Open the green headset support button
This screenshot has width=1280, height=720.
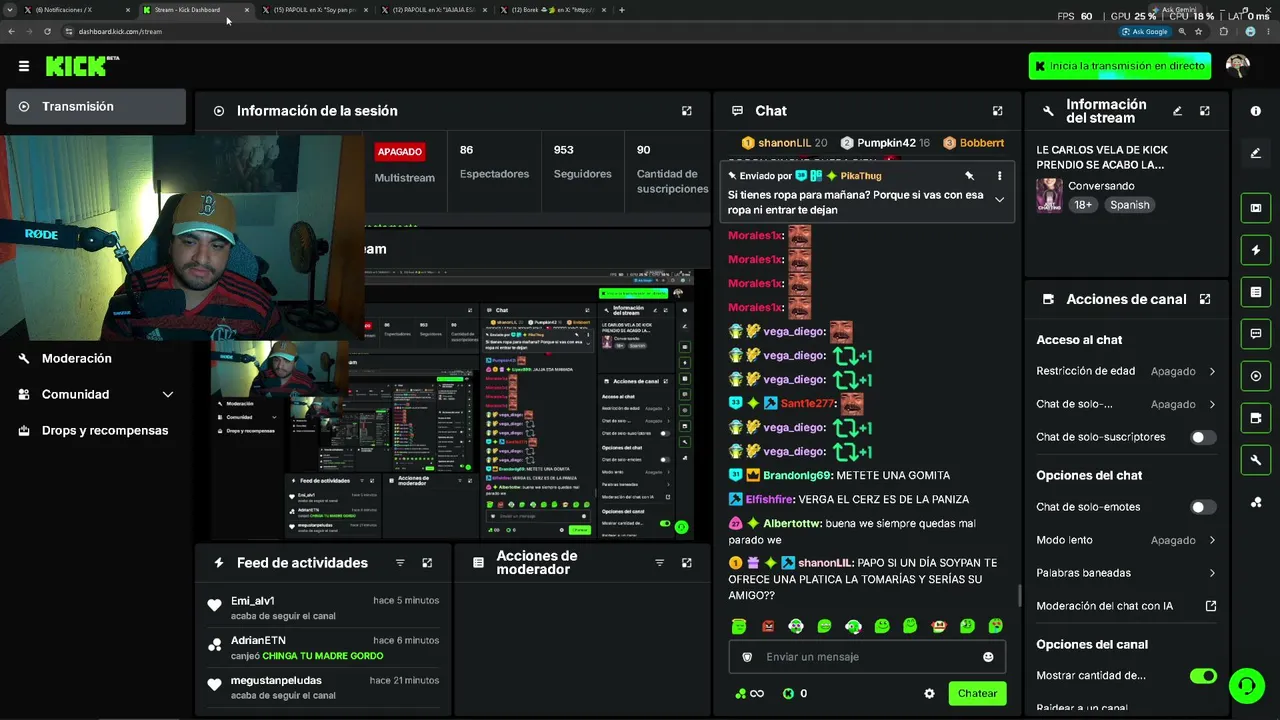(x=1247, y=686)
